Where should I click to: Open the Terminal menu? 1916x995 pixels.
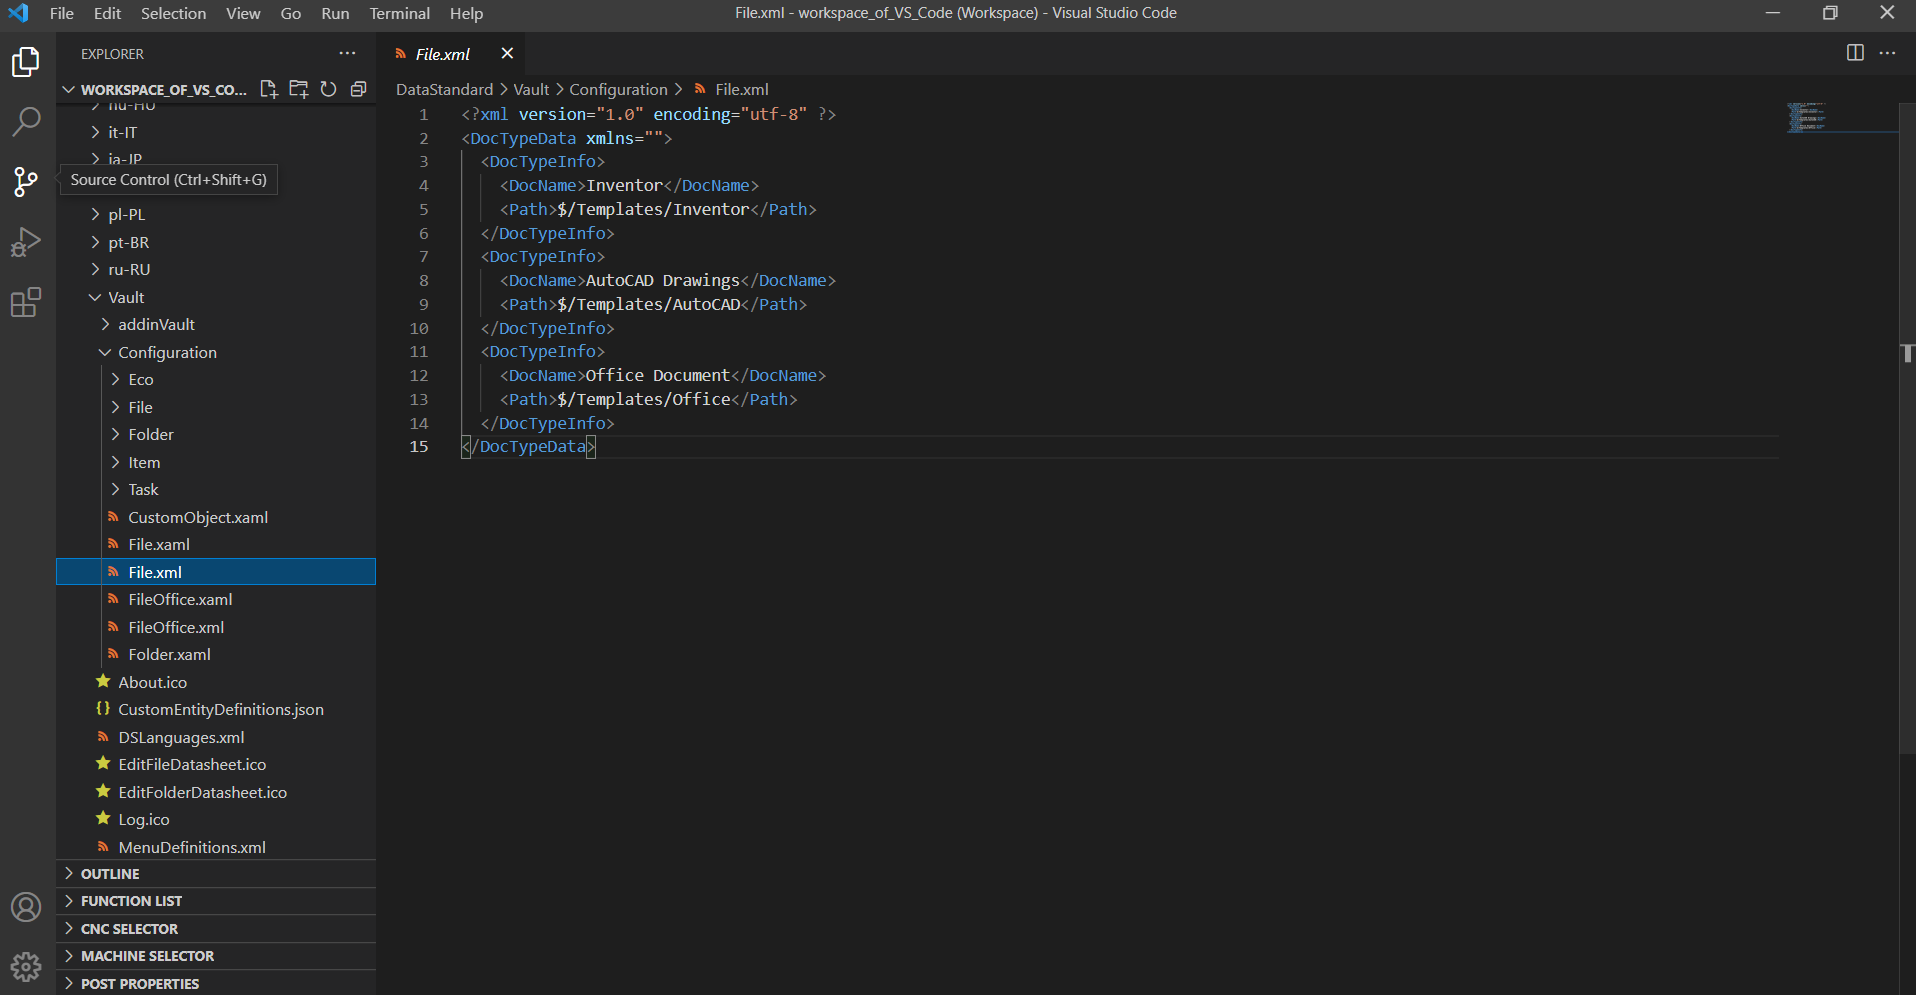coord(399,13)
